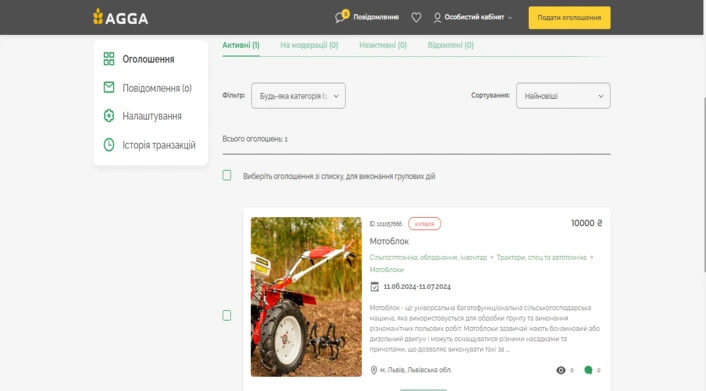Switch to the Неактивні tab
This screenshot has width=706, height=391.
coord(383,45)
